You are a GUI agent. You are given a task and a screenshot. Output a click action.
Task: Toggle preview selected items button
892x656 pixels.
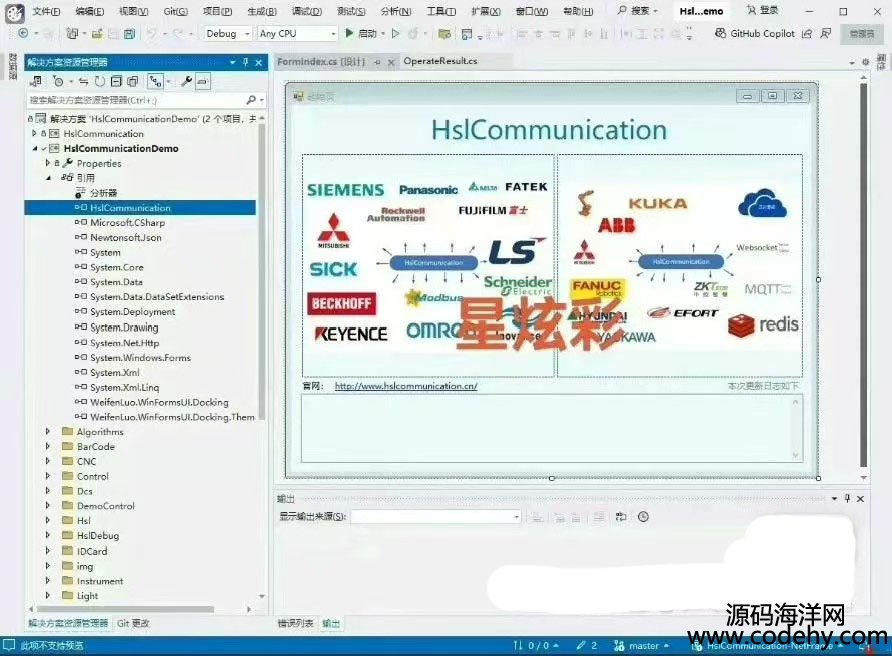pos(203,81)
